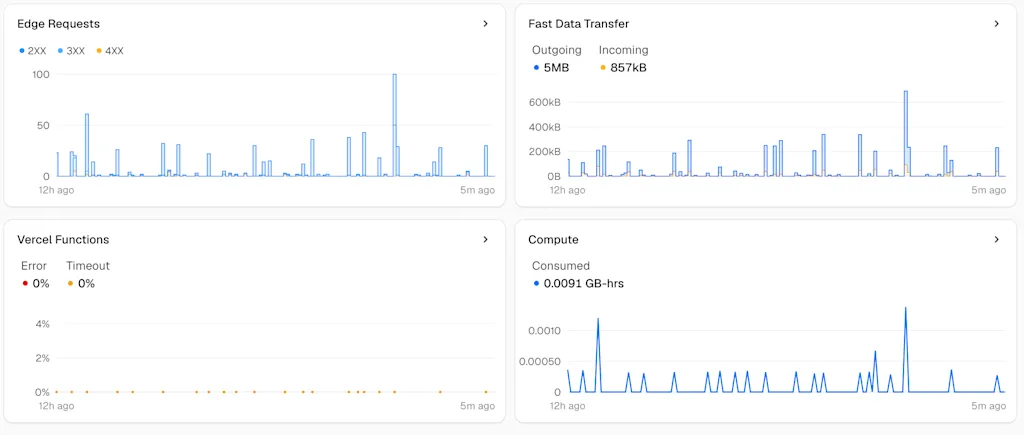The image size is (1024, 435).
Task: Click the tallest Fast Data Transfer spike
Action: 906,133
